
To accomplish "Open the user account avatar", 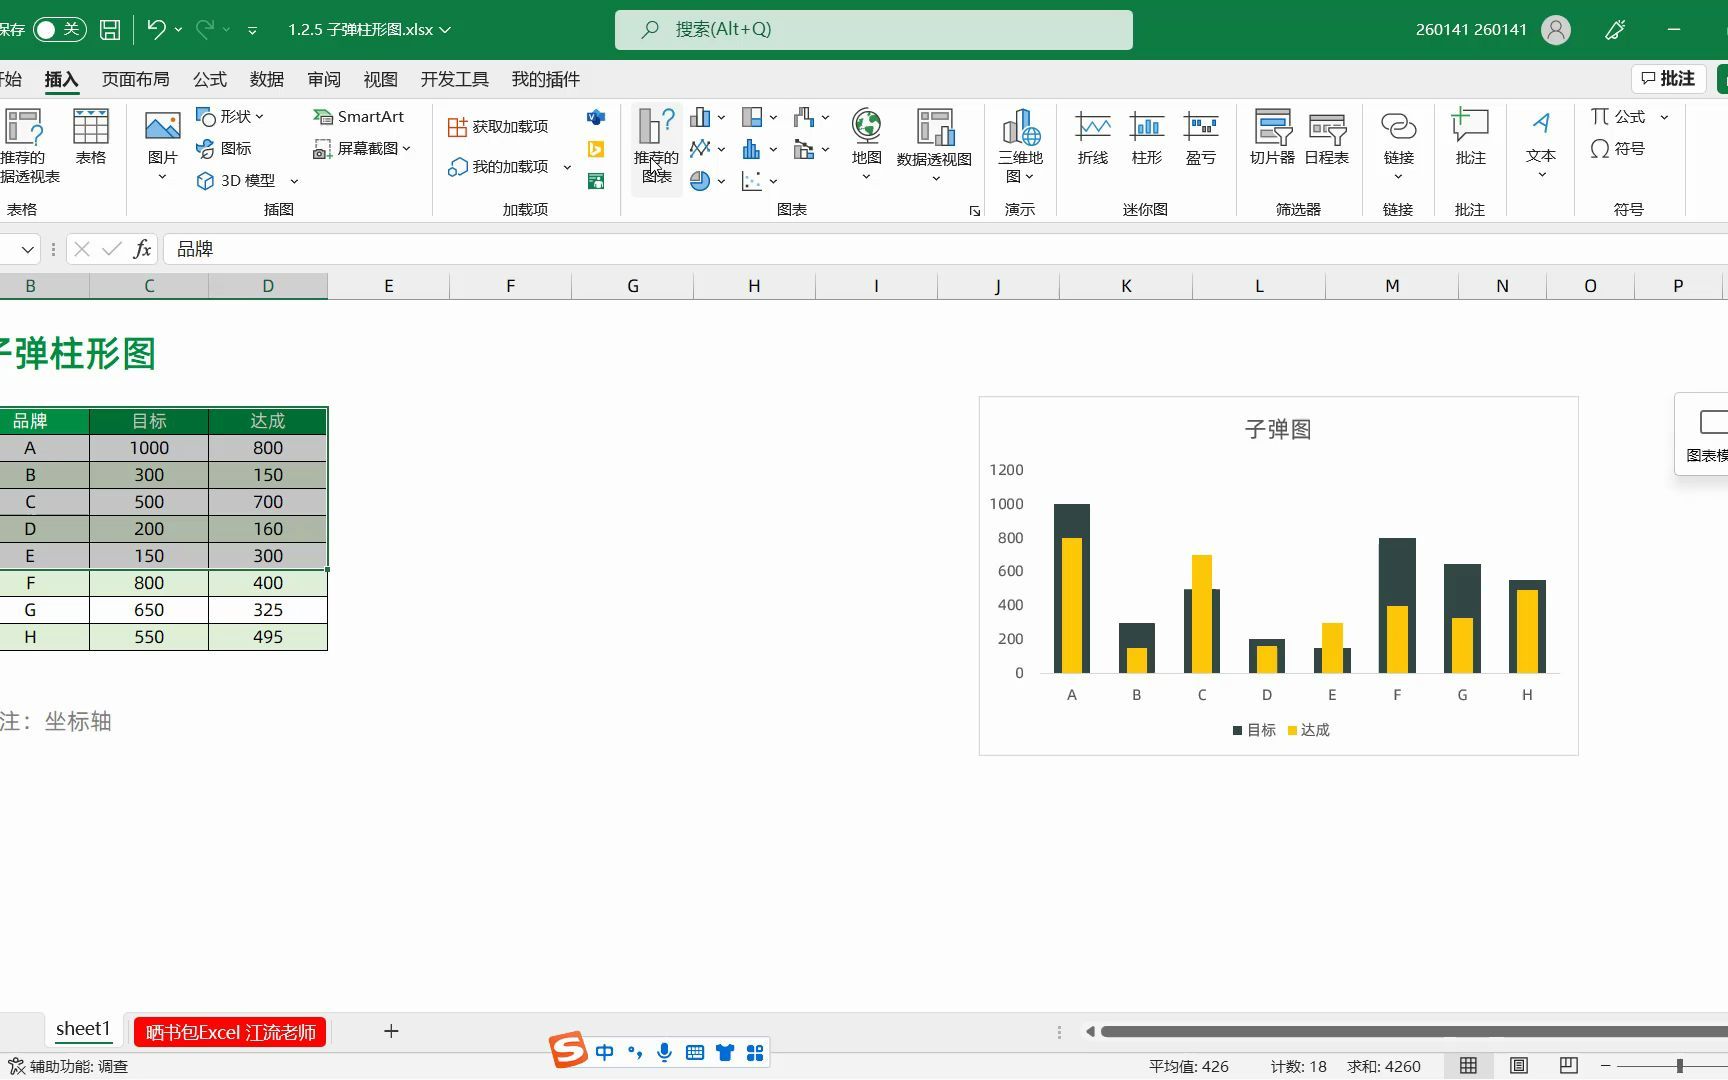I will coord(1556,29).
